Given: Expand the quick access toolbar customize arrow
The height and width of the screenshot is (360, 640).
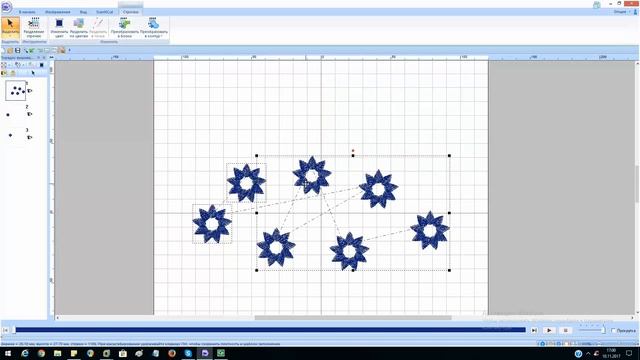Looking at the screenshot, I should tap(69, 50).
